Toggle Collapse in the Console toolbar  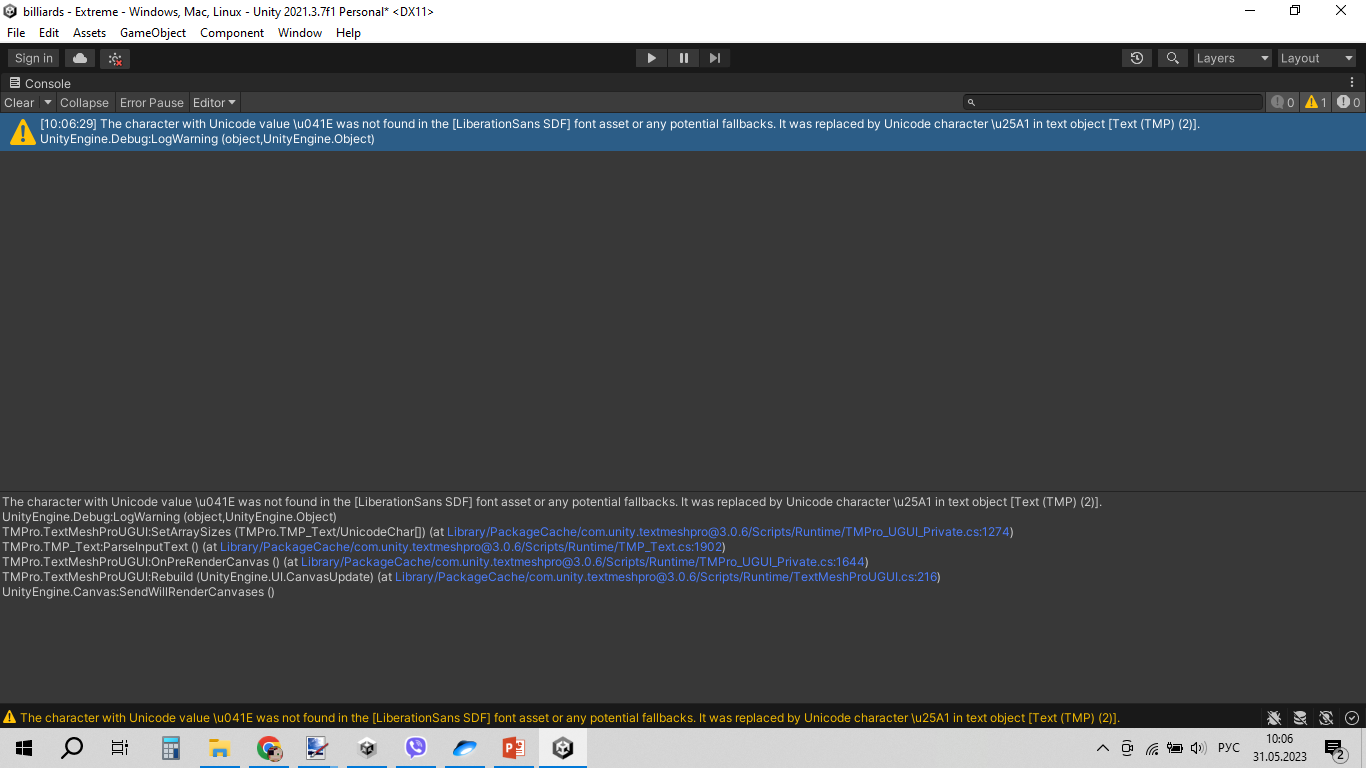point(84,102)
